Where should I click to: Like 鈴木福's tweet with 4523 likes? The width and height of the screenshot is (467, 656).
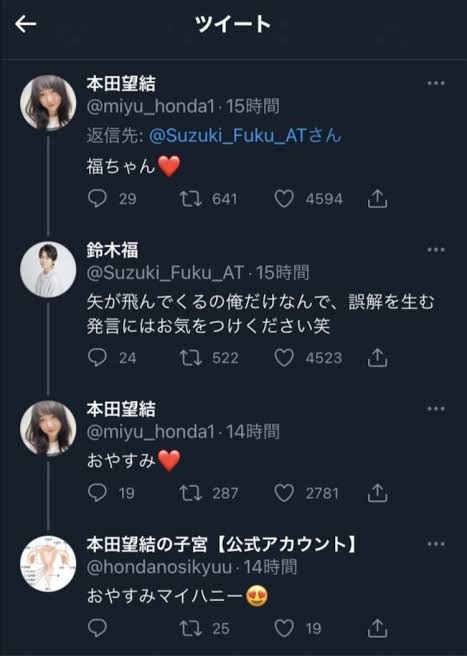tap(284, 358)
